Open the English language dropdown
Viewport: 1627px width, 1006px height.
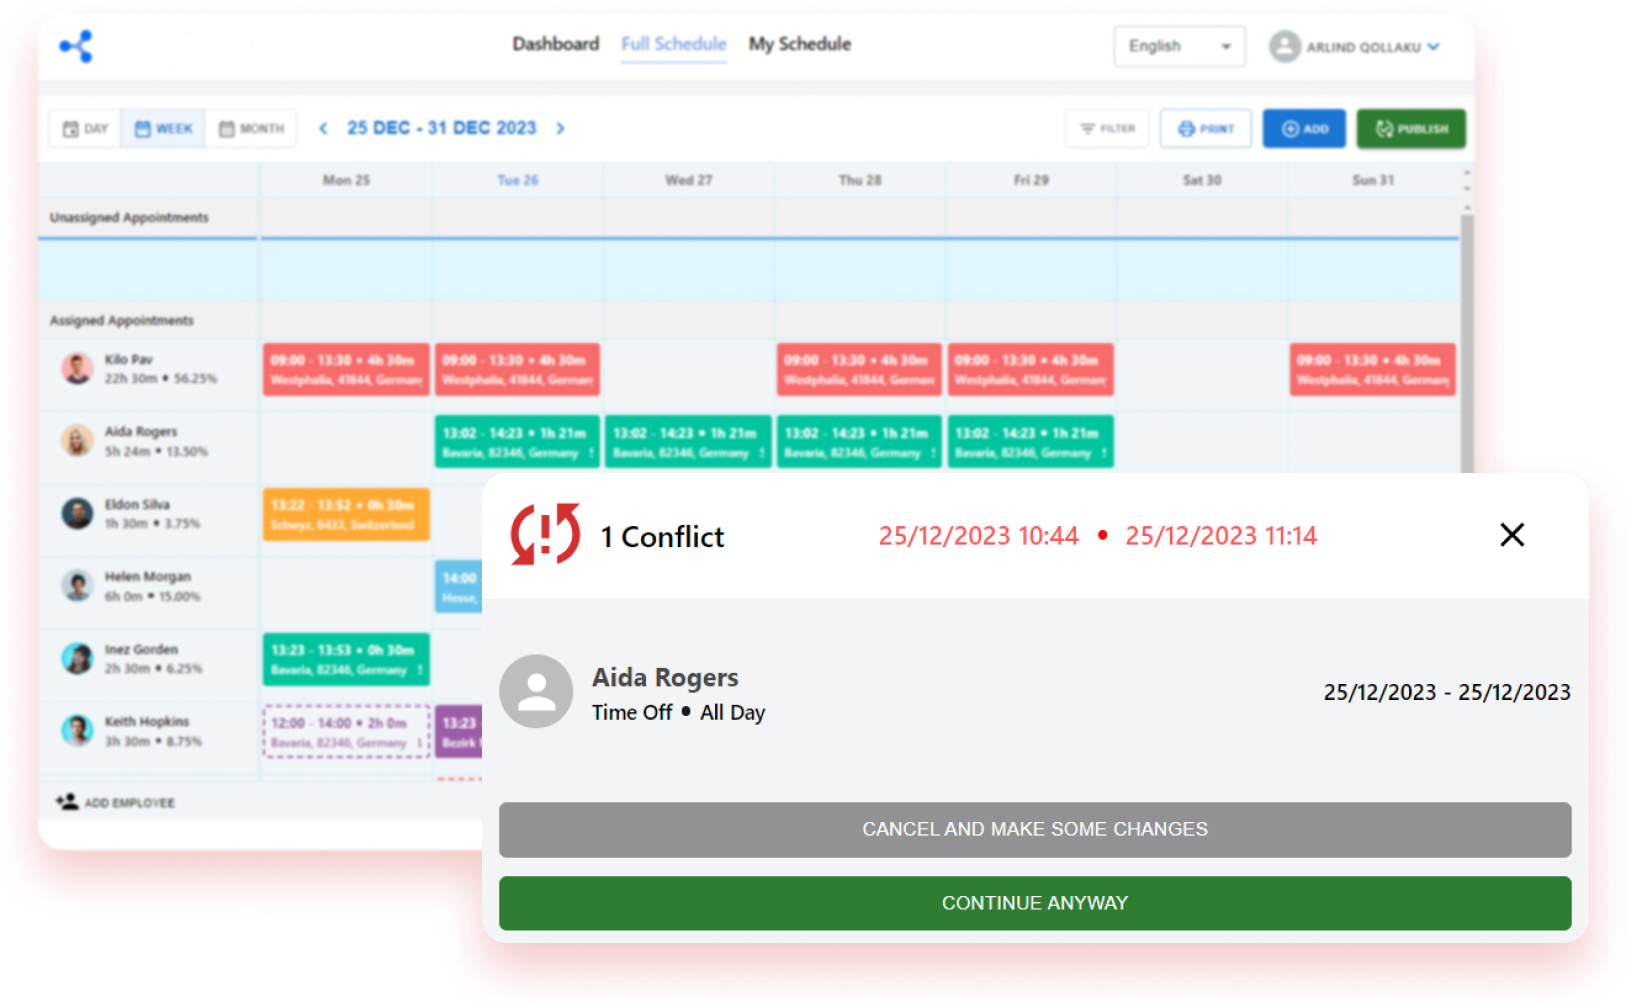(1179, 46)
